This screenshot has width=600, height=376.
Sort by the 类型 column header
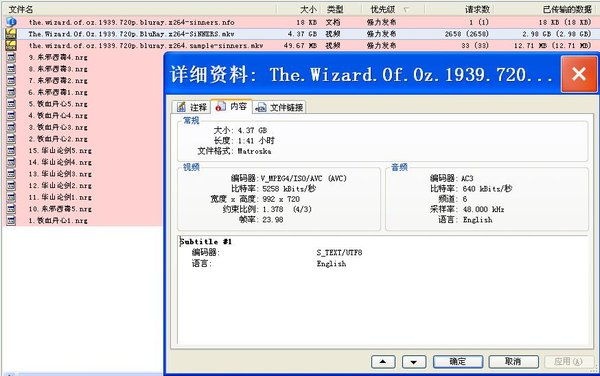click(x=342, y=9)
